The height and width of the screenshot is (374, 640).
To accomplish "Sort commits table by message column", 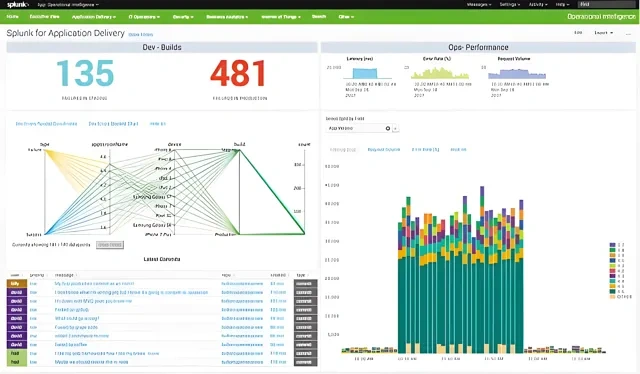I will (x=64, y=275).
